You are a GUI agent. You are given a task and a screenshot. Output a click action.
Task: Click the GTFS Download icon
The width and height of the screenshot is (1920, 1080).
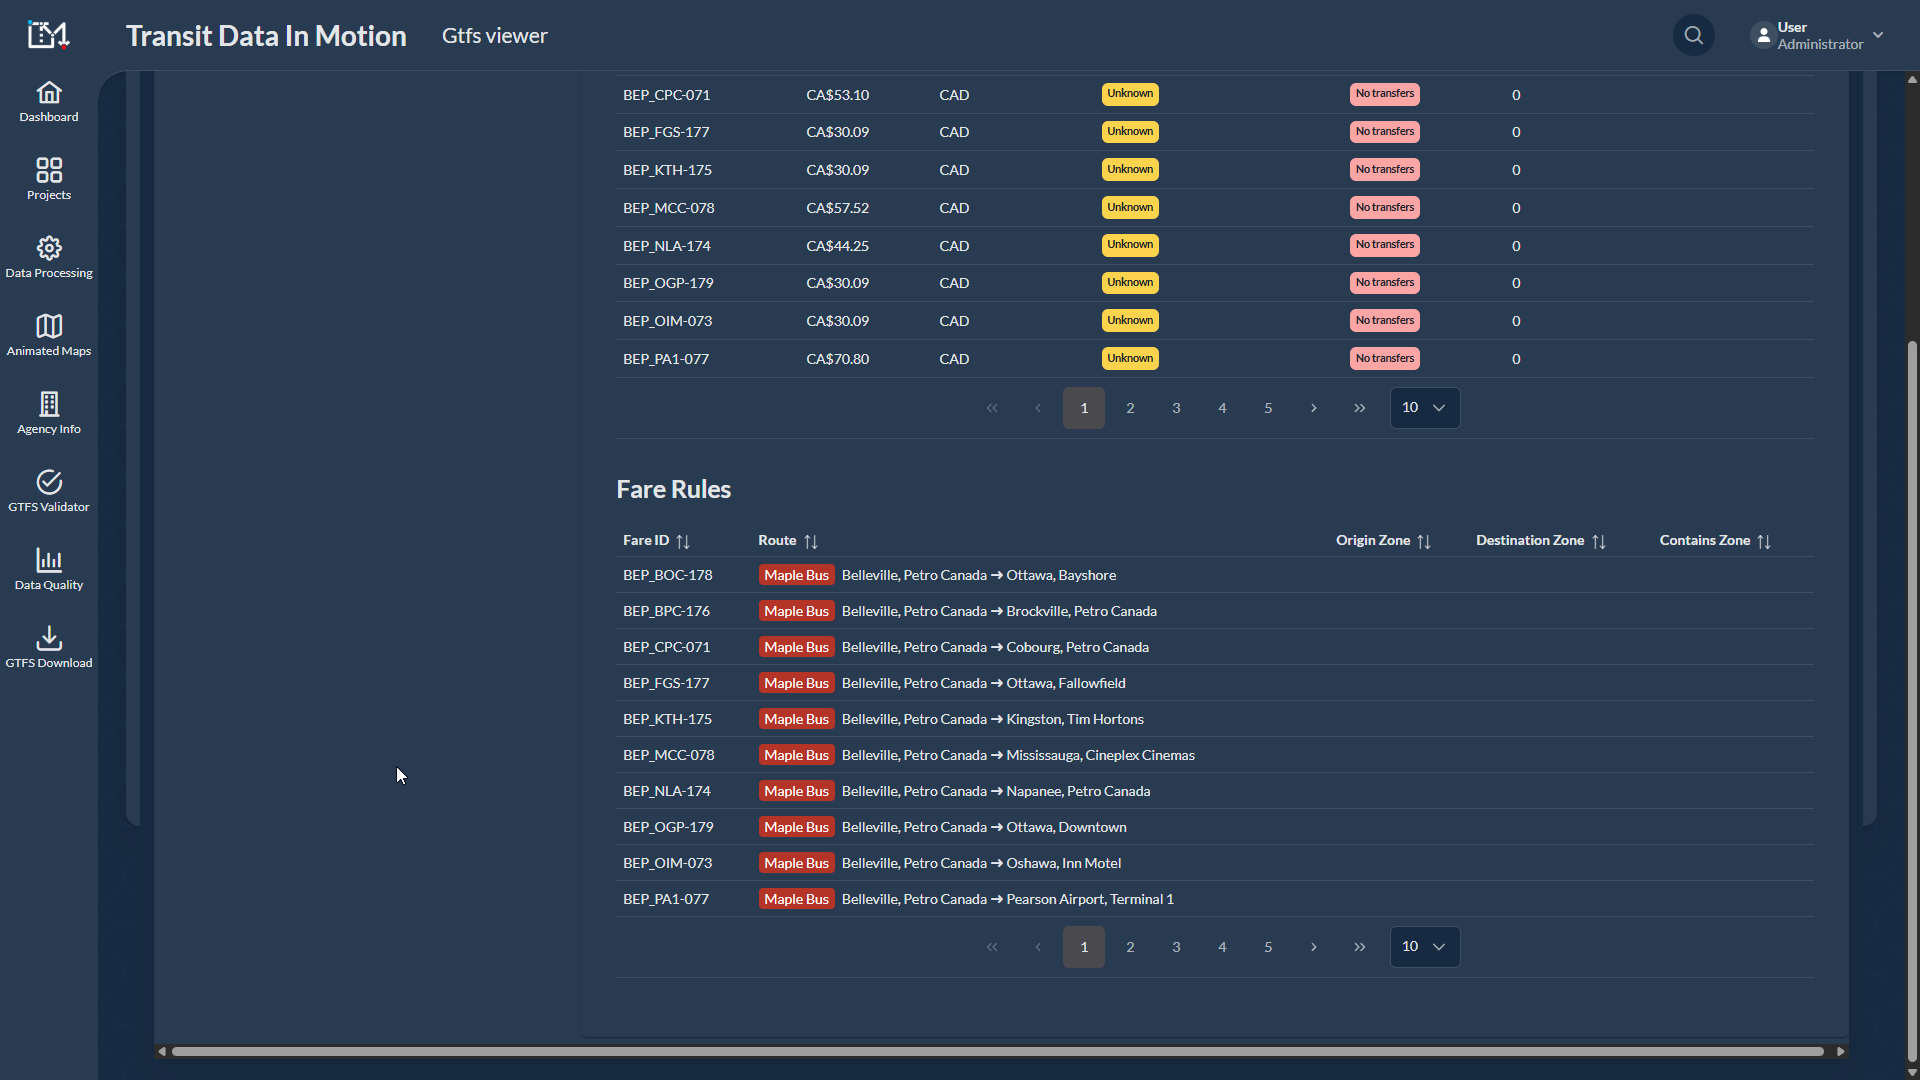coord(48,639)
